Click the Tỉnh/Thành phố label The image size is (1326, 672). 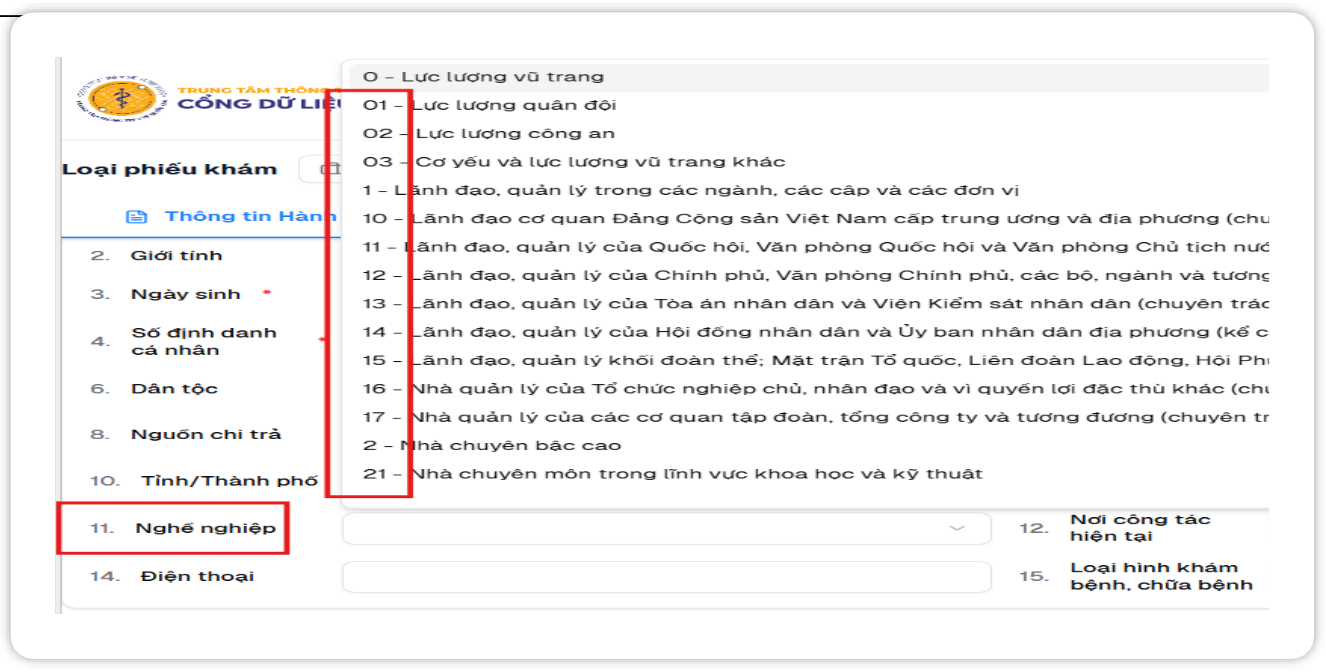tap(229, 481)
